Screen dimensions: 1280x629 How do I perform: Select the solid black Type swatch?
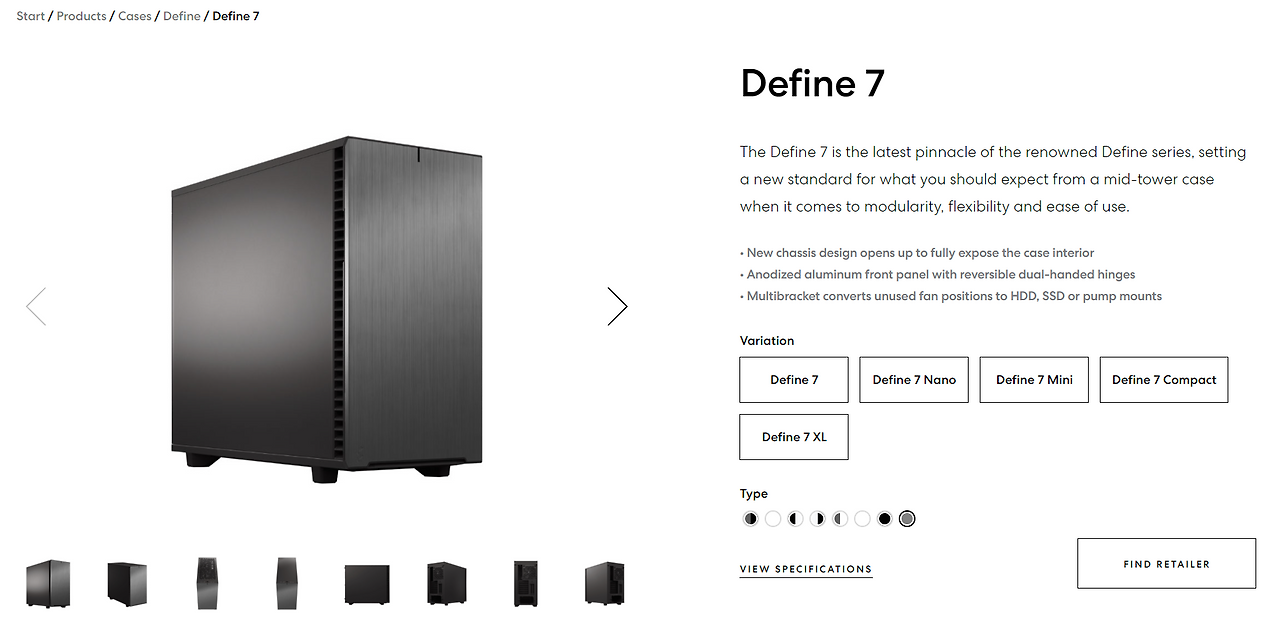click(x=885, y=519)
